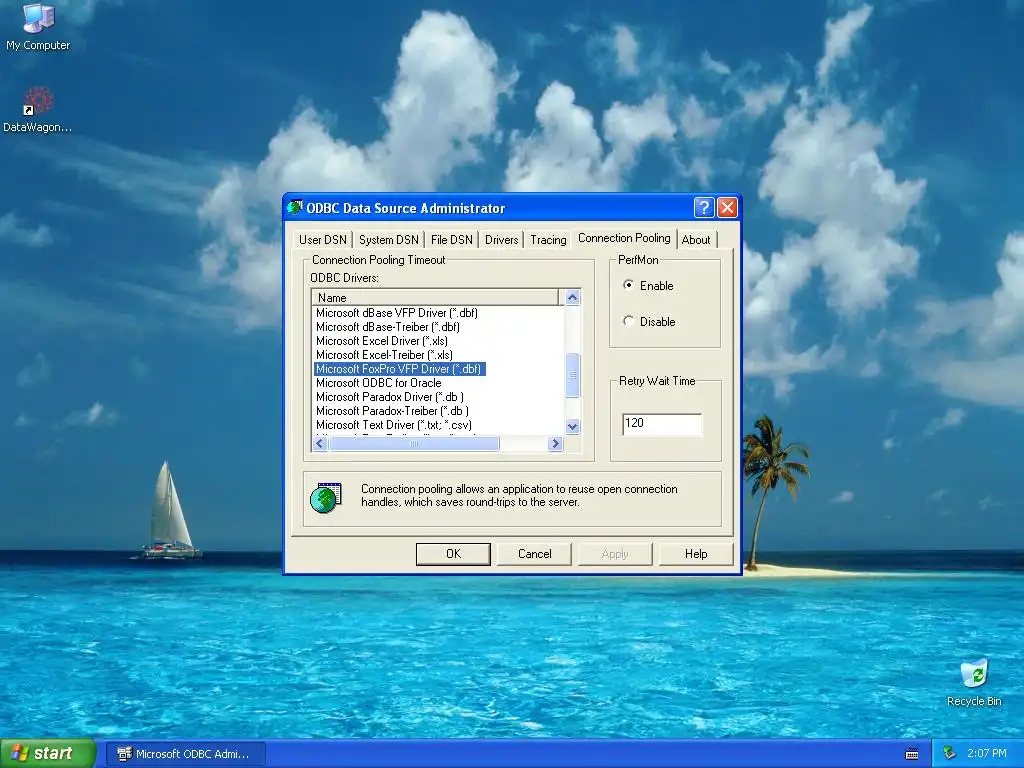Select Microsoft dBase-Treiber (*.dbf)
Screen dimensions: 1024x768
click(387, 327)
